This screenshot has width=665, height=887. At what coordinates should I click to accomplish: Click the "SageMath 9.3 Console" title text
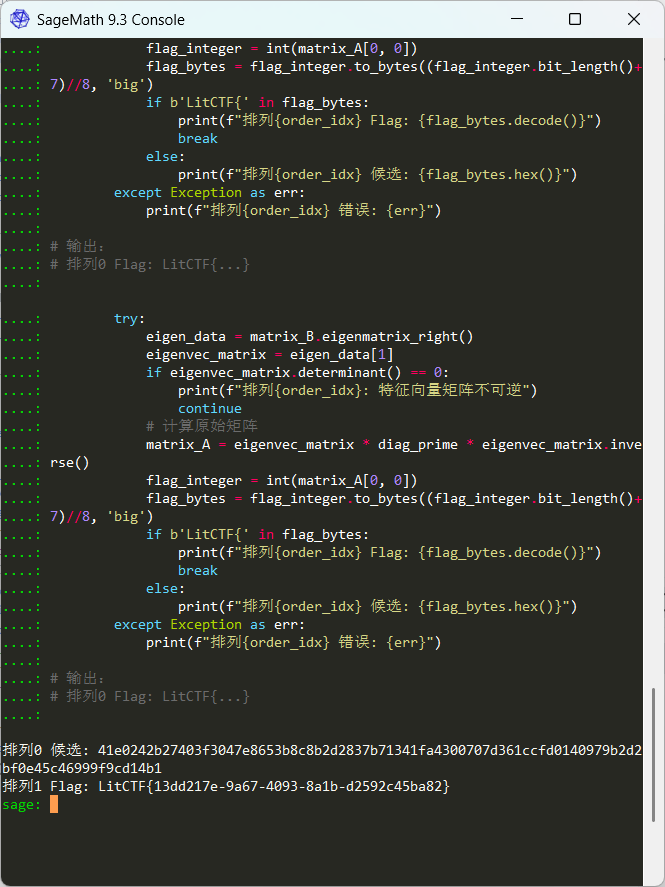click(111, 20)
